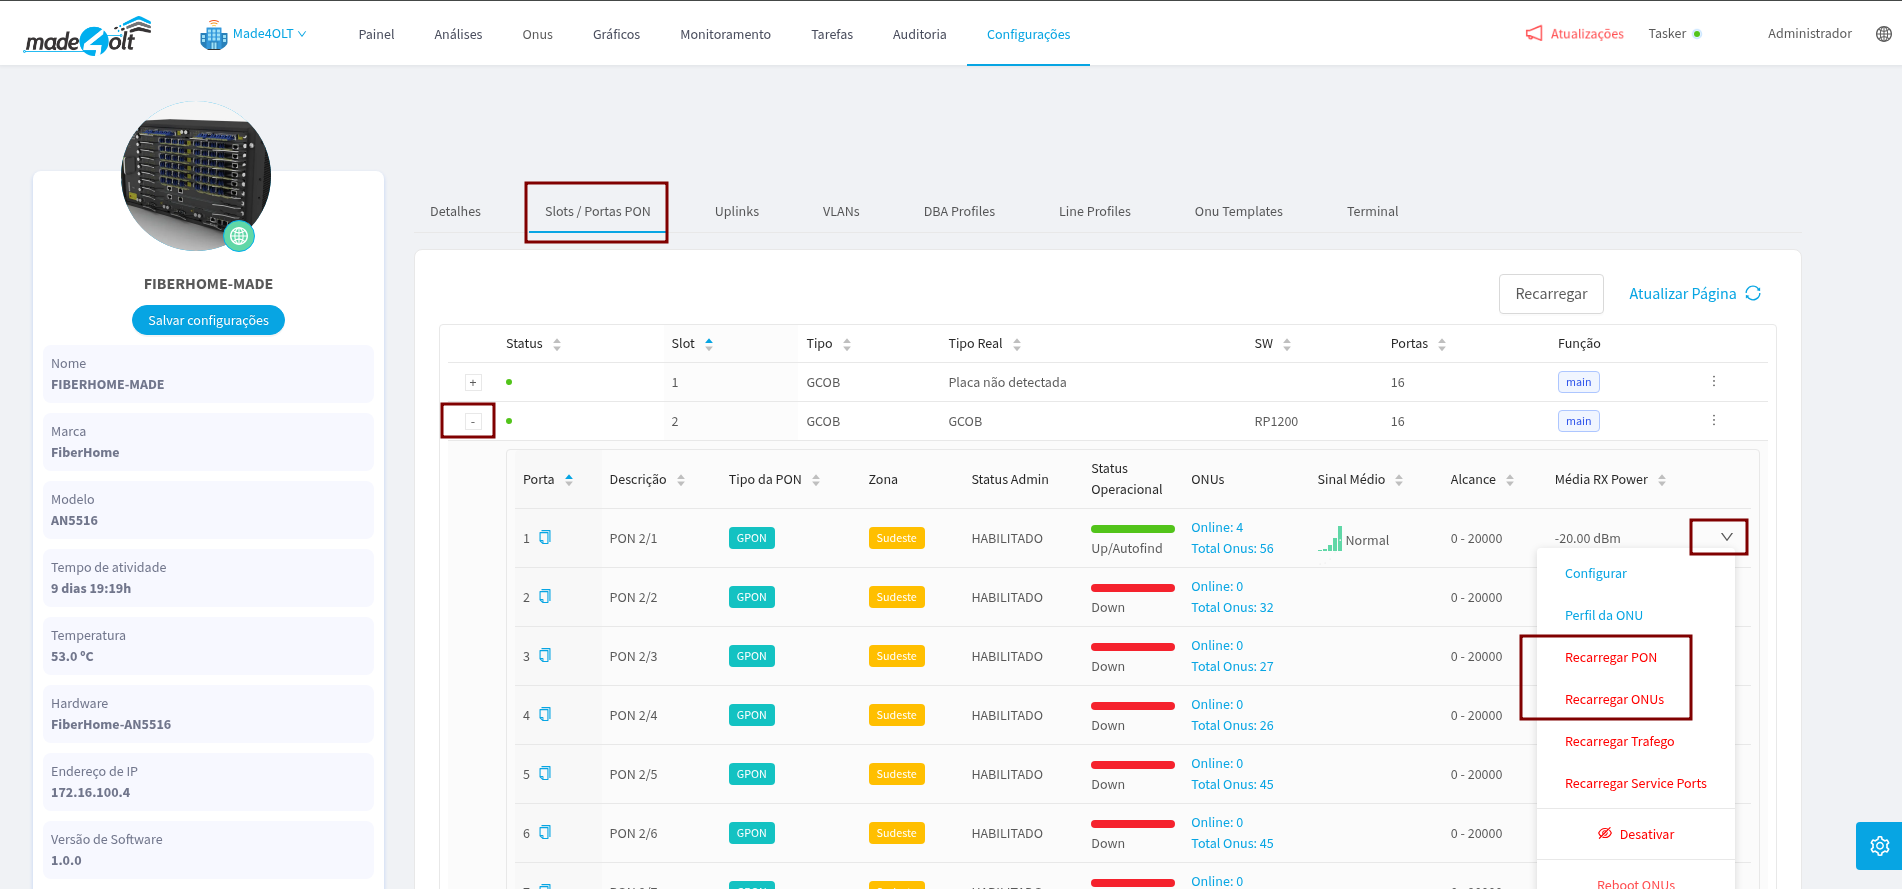
Task: Click the three-dot menu for slot 1
Action: click(x=1713, y=381)
